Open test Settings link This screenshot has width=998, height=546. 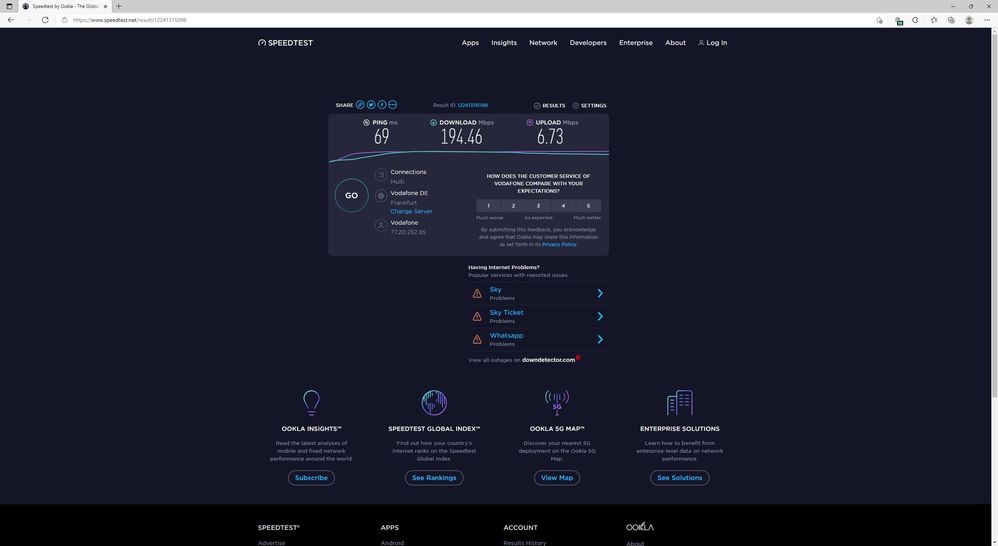tap(589, 106)
